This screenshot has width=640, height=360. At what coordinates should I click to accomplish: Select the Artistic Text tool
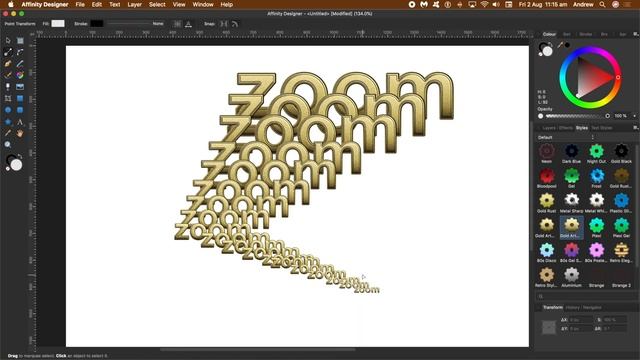coord(20,122)
